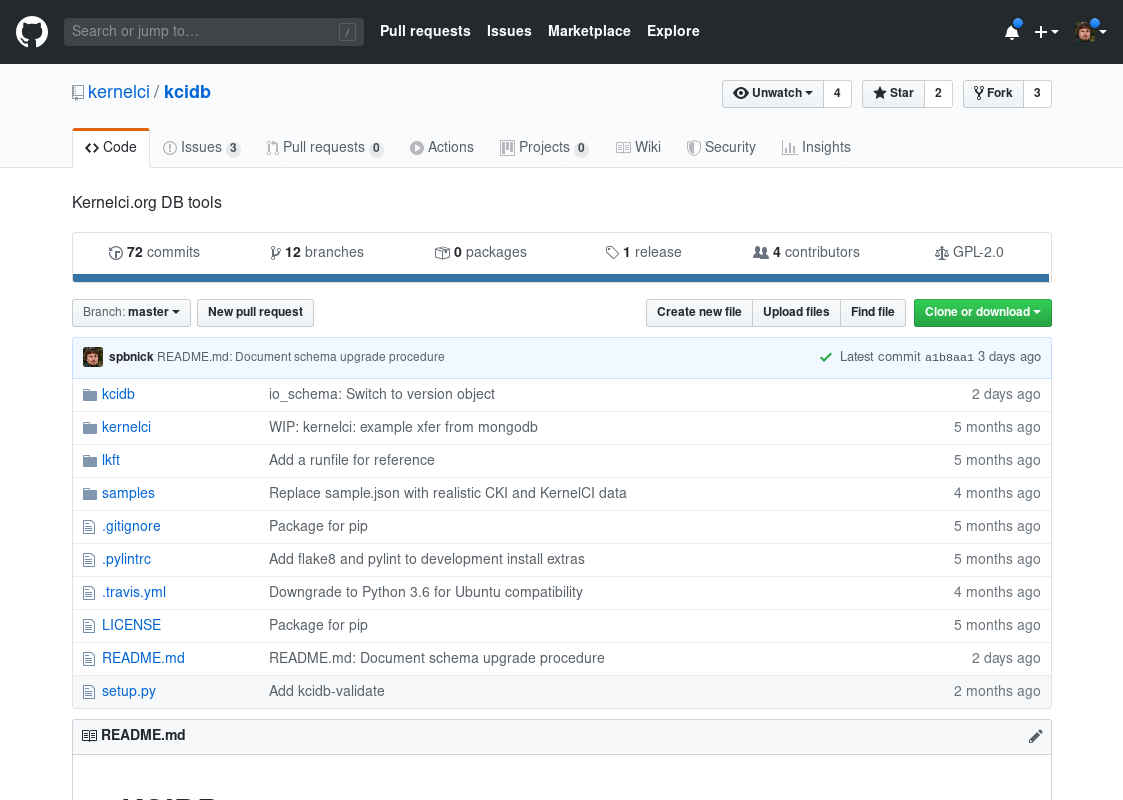Open commit message 'Add kcidb-validate'

(327, 692)
